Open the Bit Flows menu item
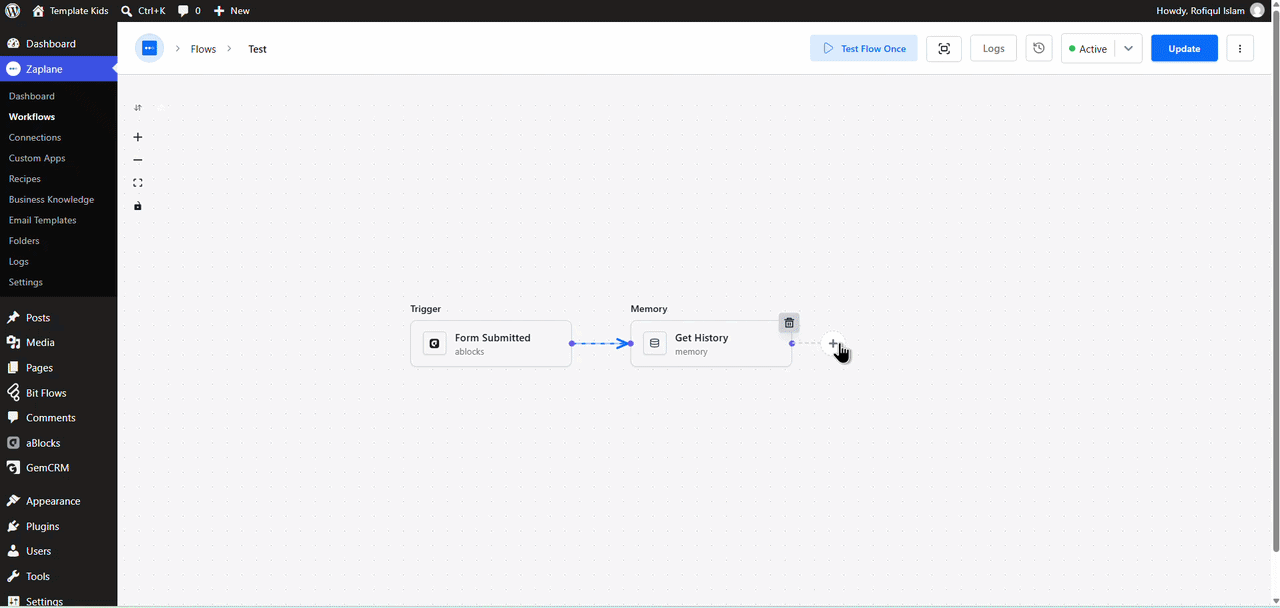This screenshot has width=1280, height=608. click(58, 393)
